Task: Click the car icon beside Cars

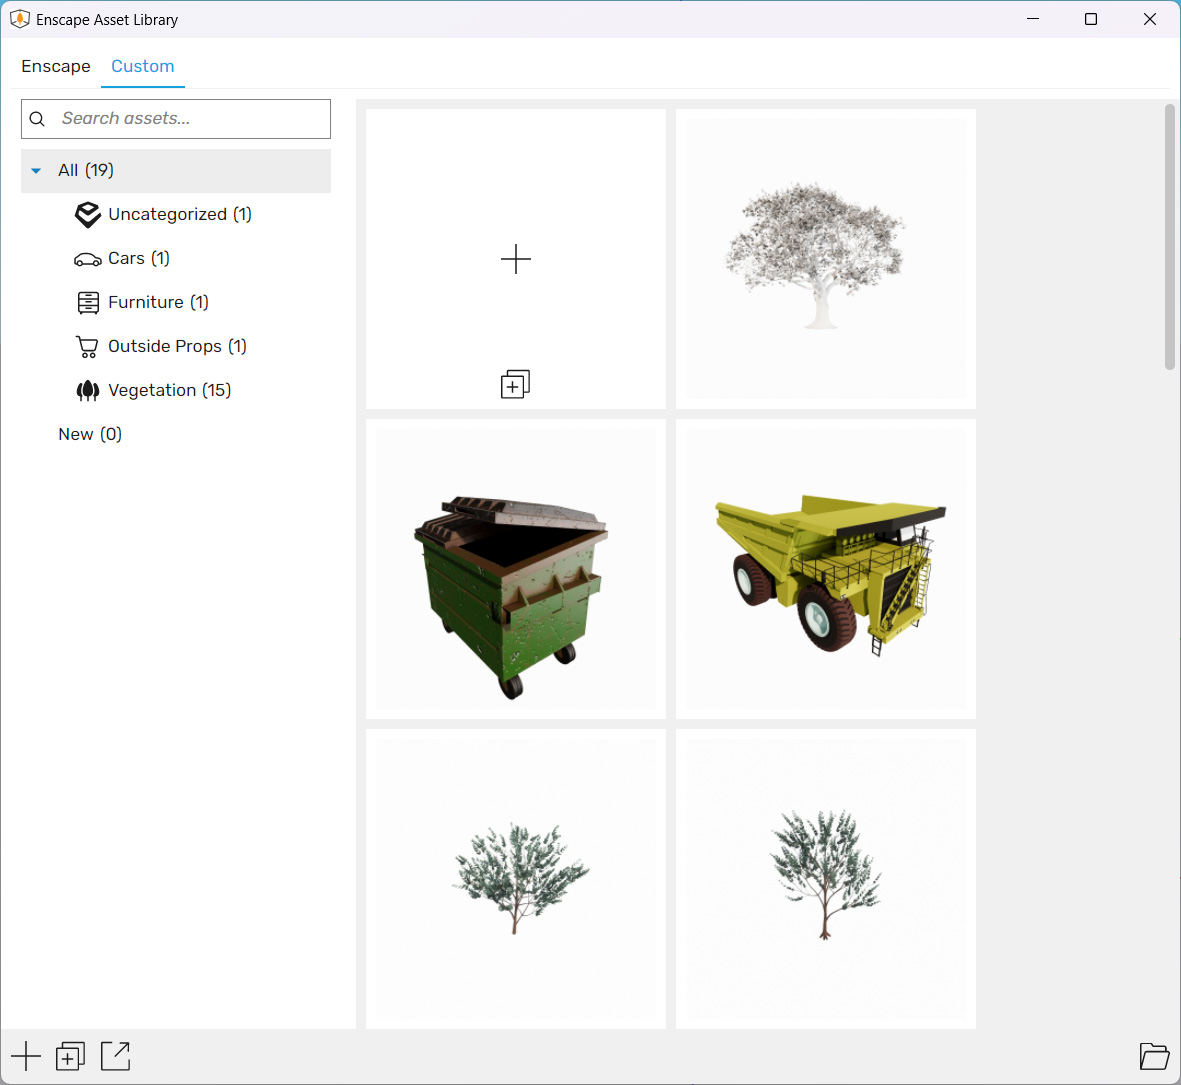Action: 87,260
